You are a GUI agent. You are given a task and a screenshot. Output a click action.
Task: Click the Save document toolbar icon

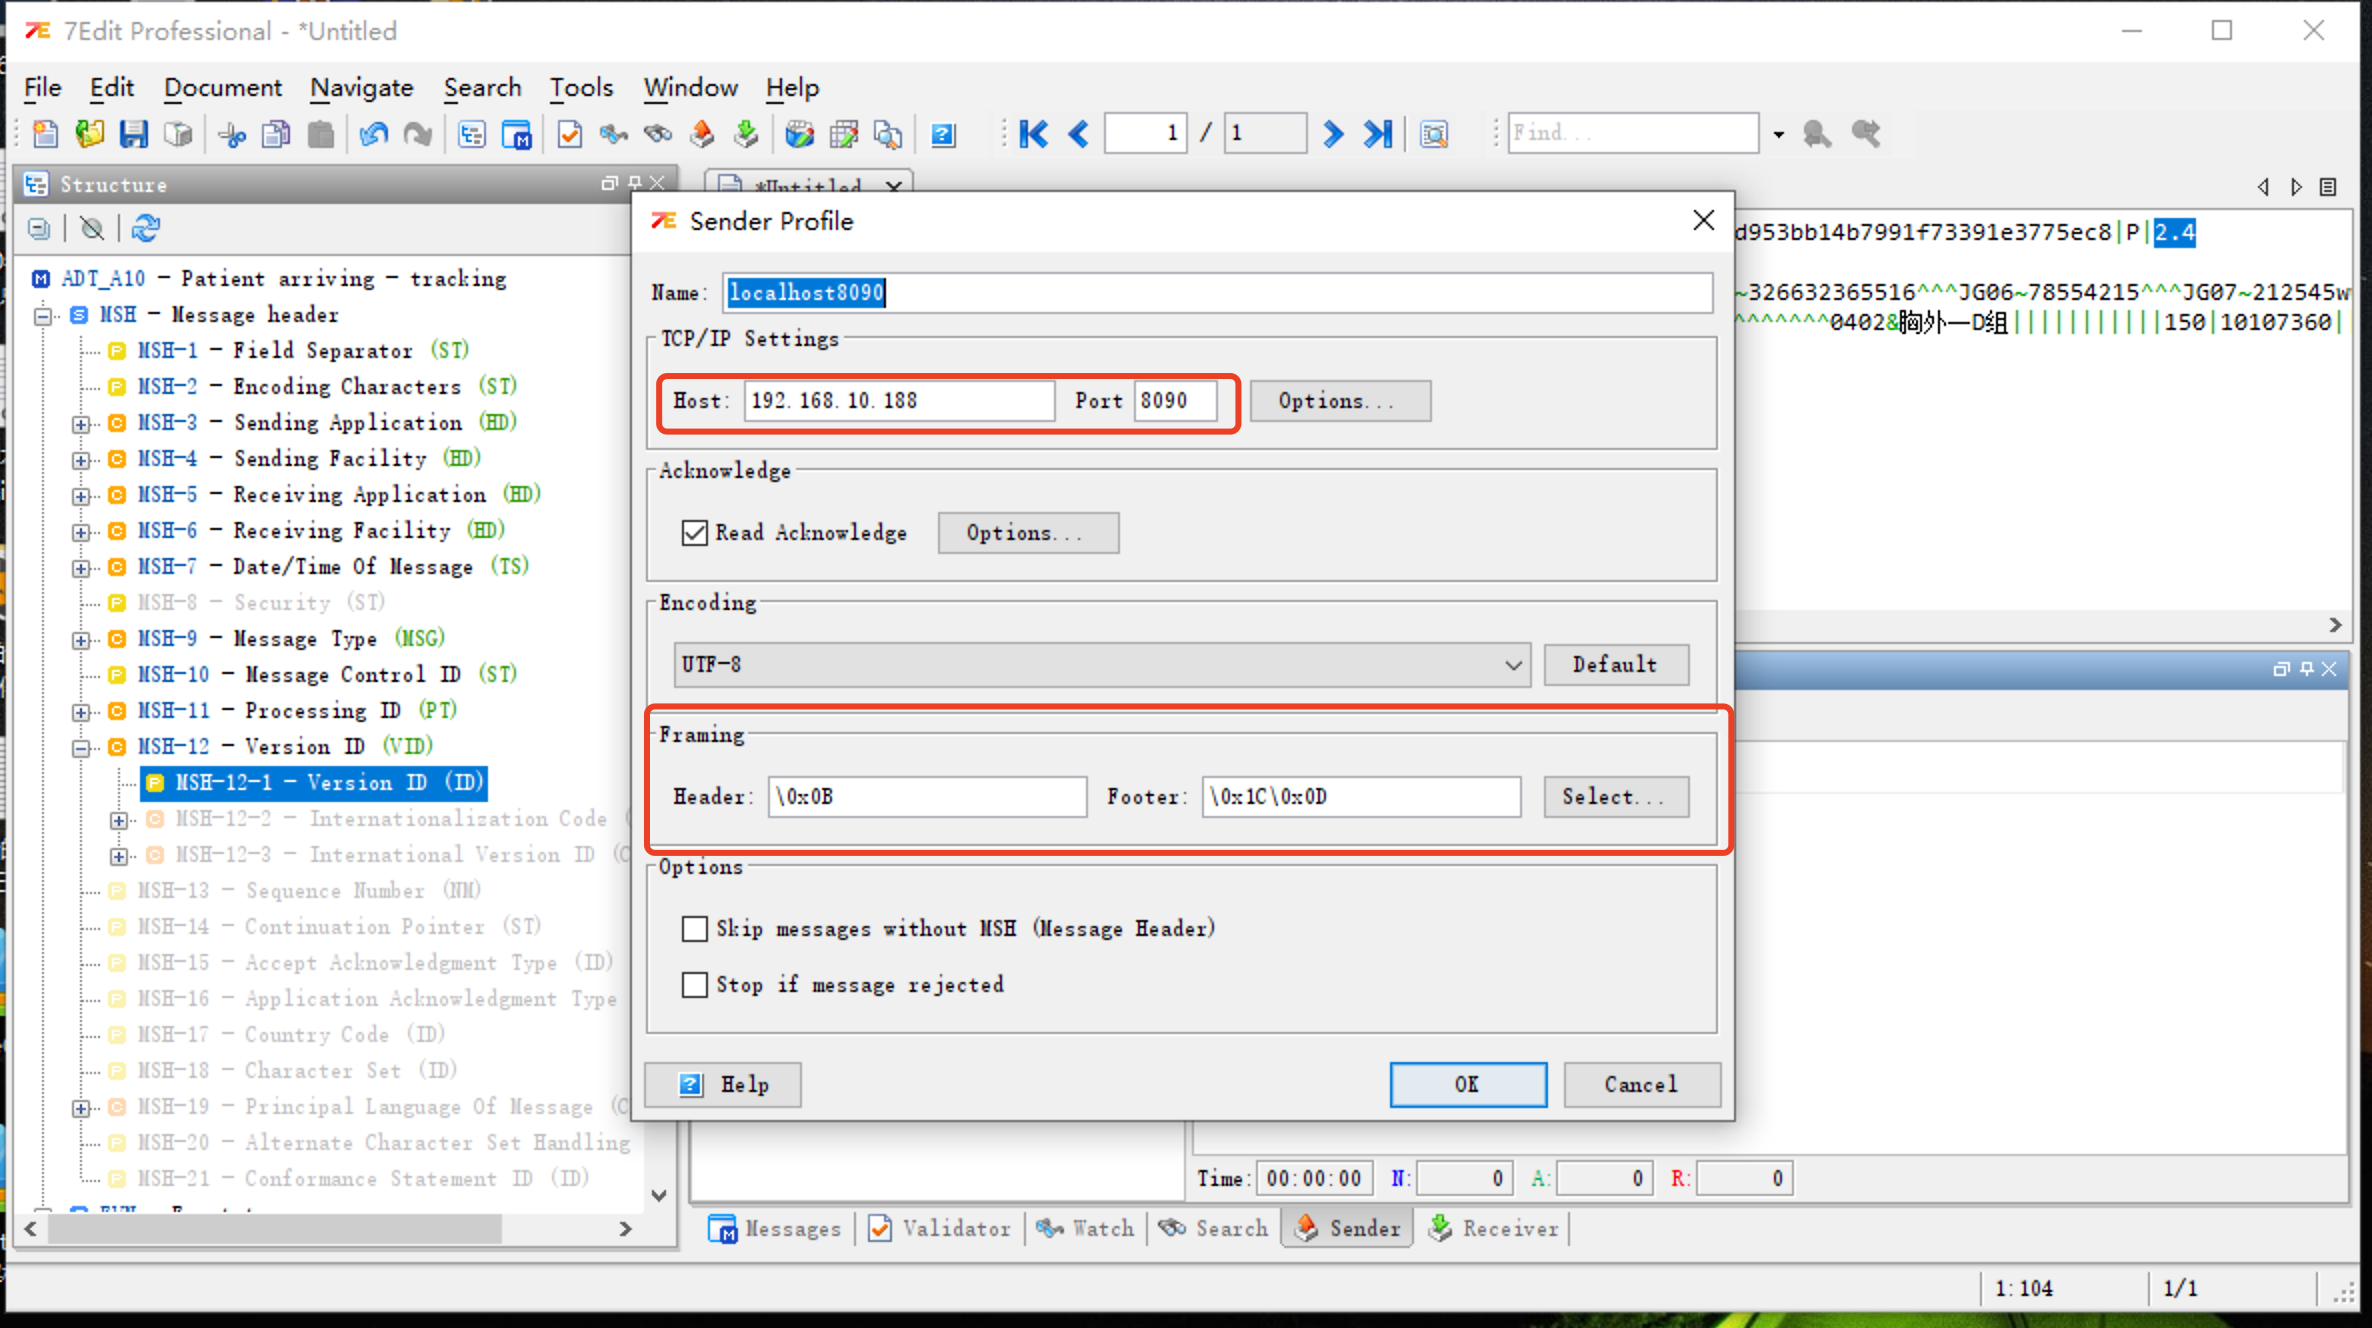click(133, 134)
